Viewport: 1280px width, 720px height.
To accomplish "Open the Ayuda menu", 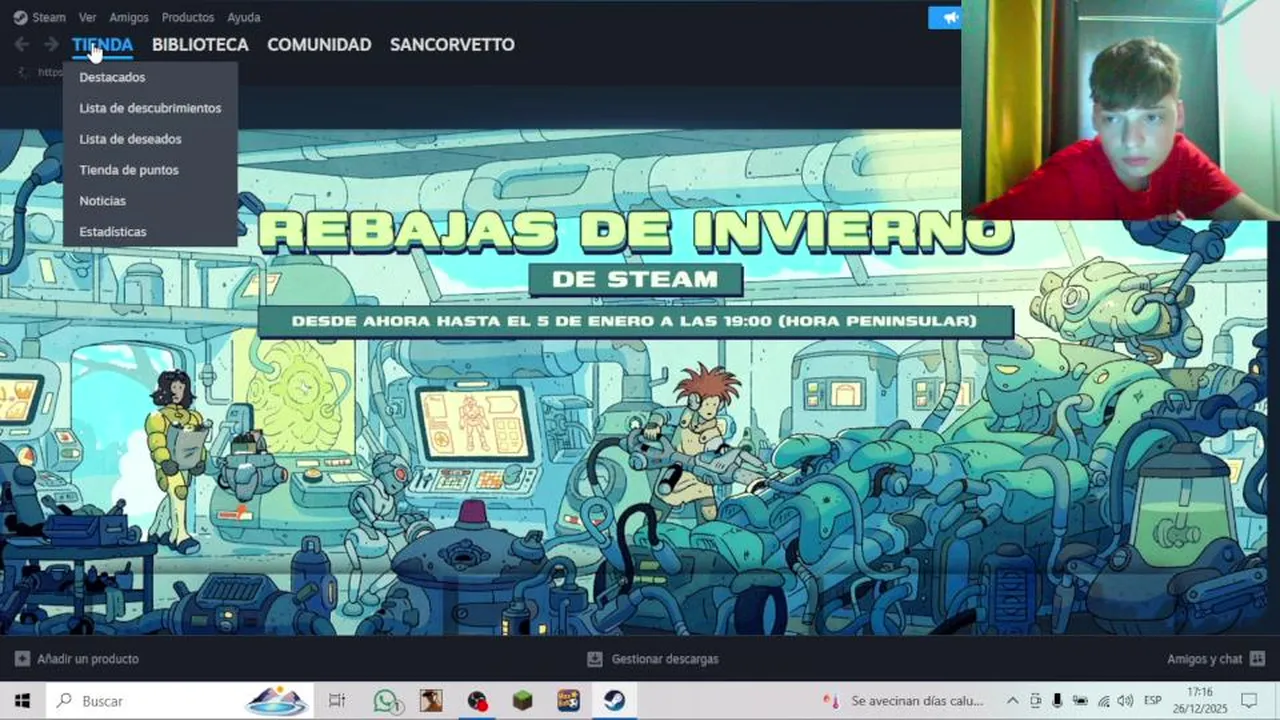I will pyautogui.click(x=244, y=17).
